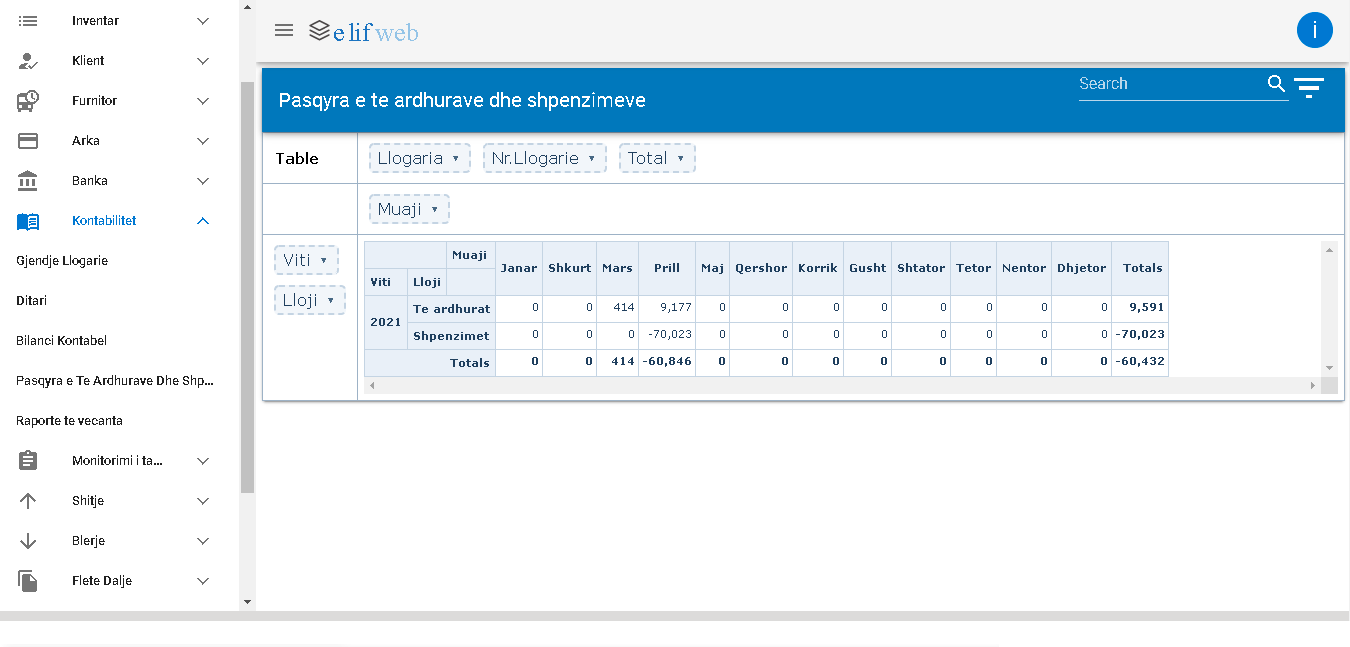This screenshot has height=647, width=1350.
Task: Click pivot table vertical scroll up arrow
Action: [1329, 250]
